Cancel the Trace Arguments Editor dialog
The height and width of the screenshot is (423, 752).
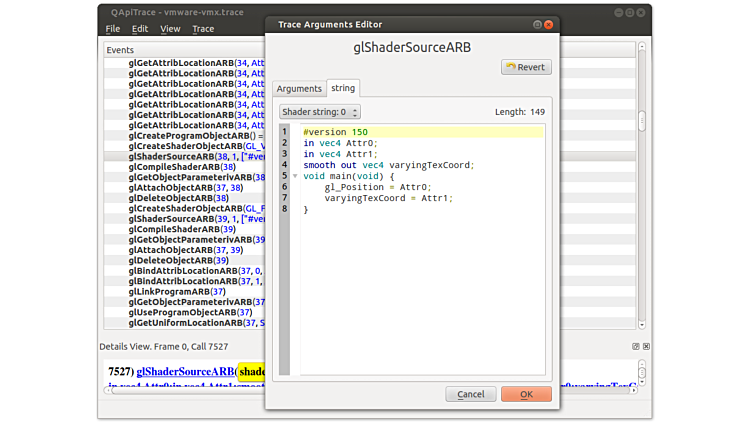coord(470,395)
